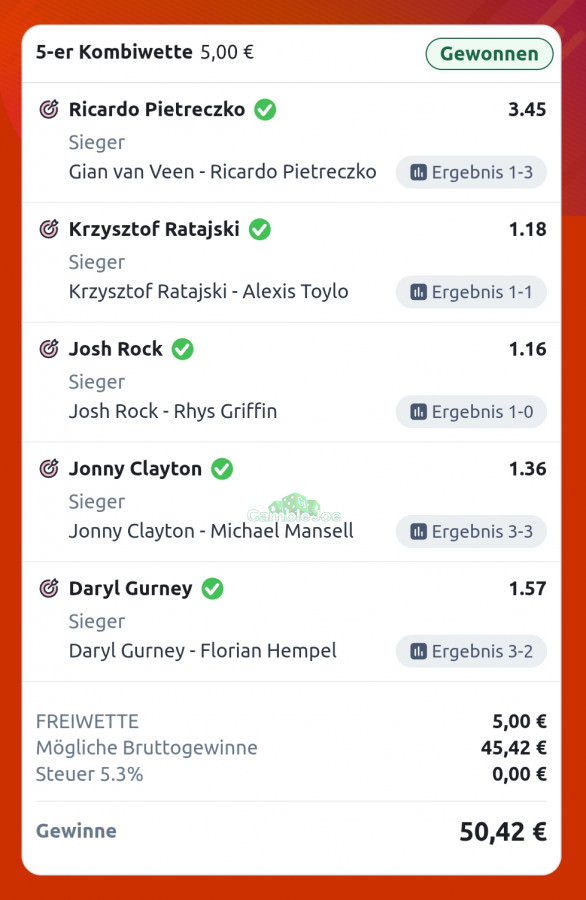
Task: Open the Ergebnis 3-2 result stats
Action: pos(471,651)
